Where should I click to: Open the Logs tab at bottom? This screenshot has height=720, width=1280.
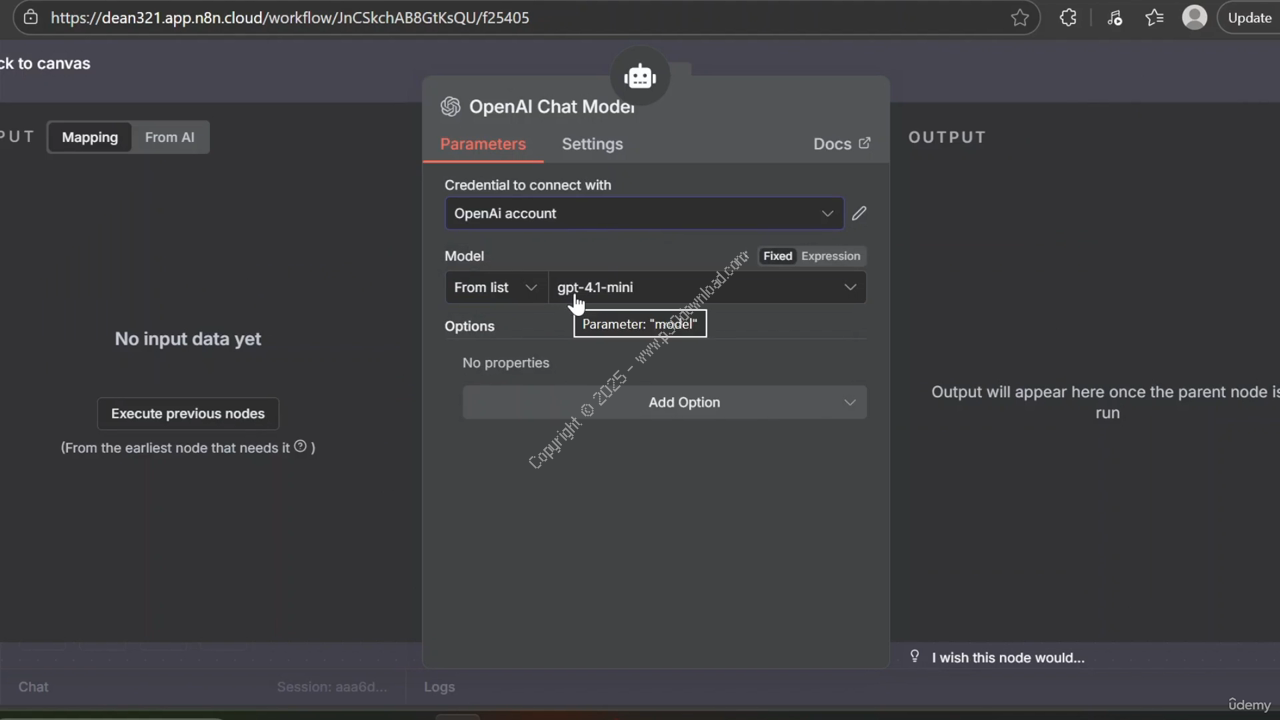(x=439, y=687)
